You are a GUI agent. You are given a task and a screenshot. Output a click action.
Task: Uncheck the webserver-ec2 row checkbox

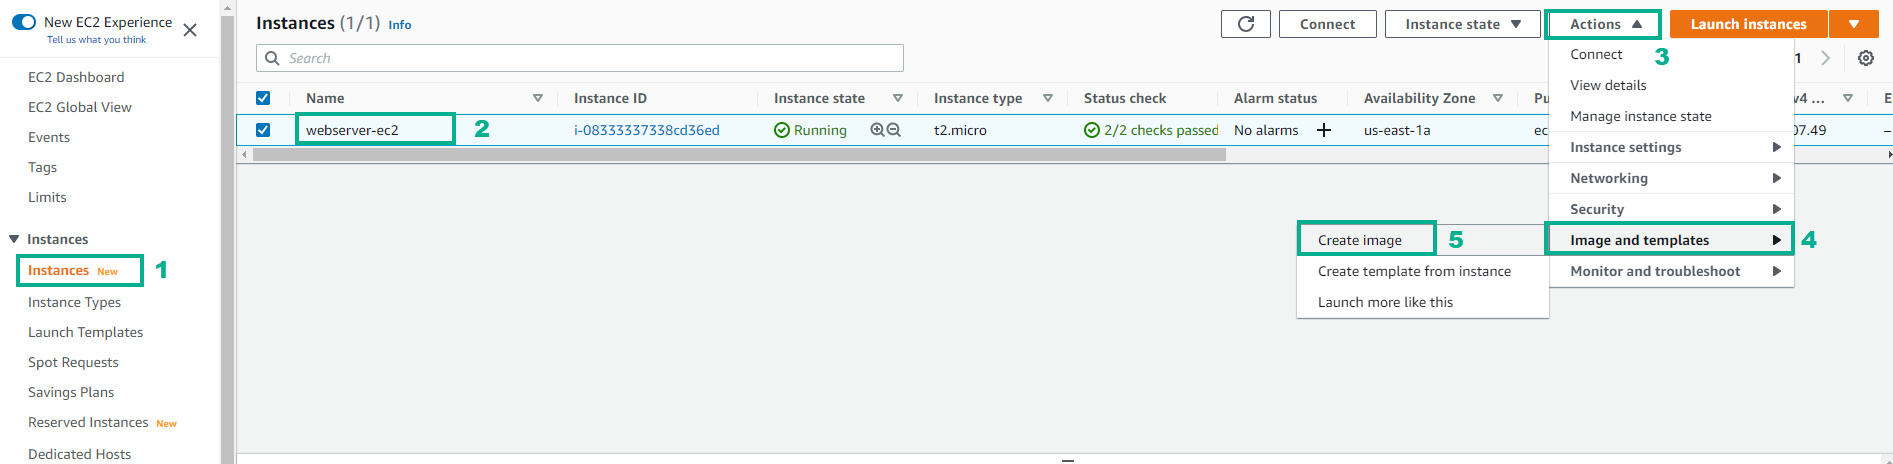pos(263,130)
